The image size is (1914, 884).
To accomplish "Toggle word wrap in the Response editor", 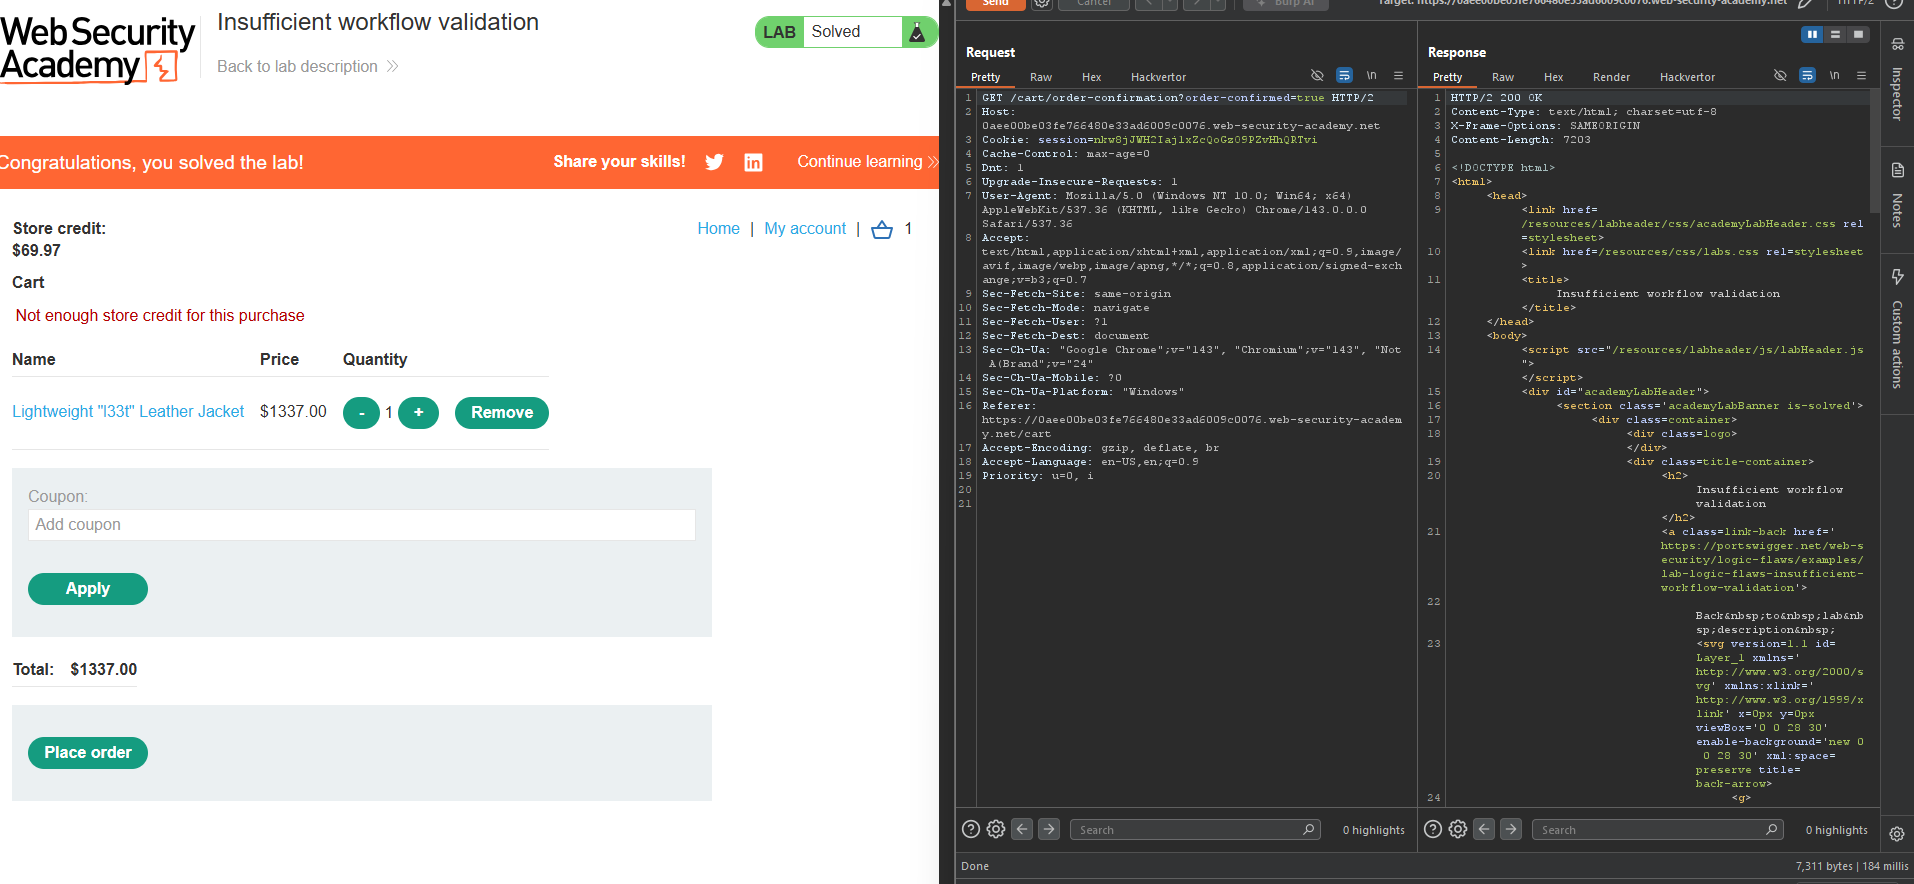I will tap(1807, 75).
